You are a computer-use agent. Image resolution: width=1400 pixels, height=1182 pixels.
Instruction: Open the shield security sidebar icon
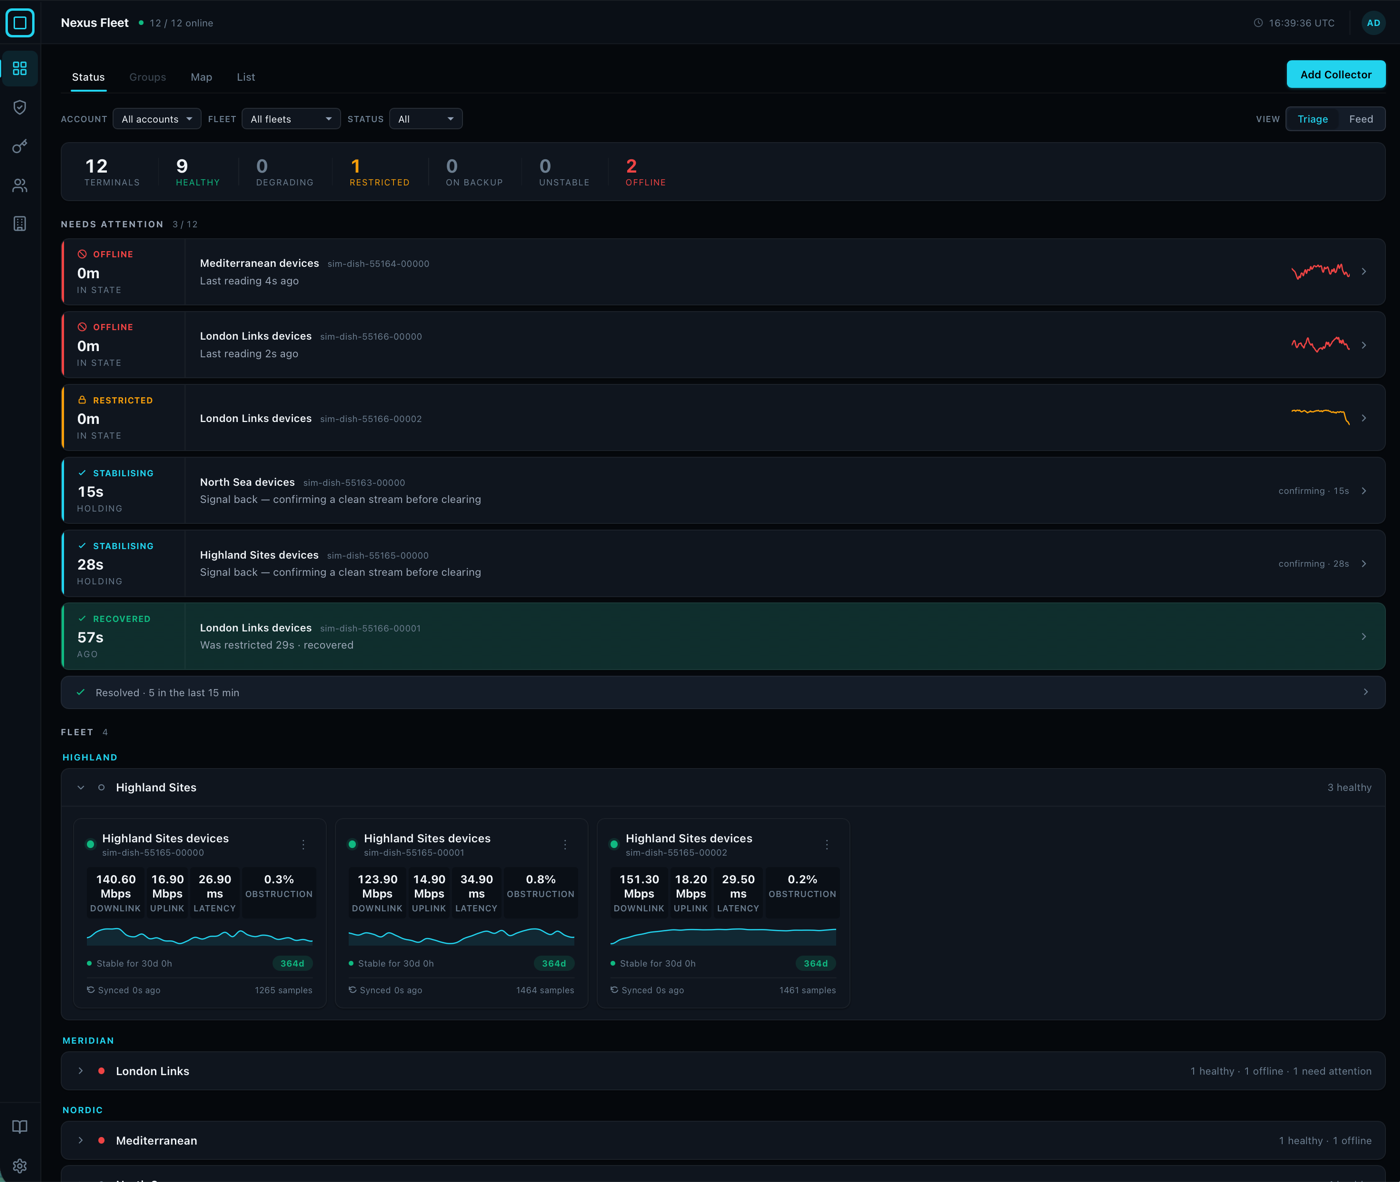coord(20,107)
